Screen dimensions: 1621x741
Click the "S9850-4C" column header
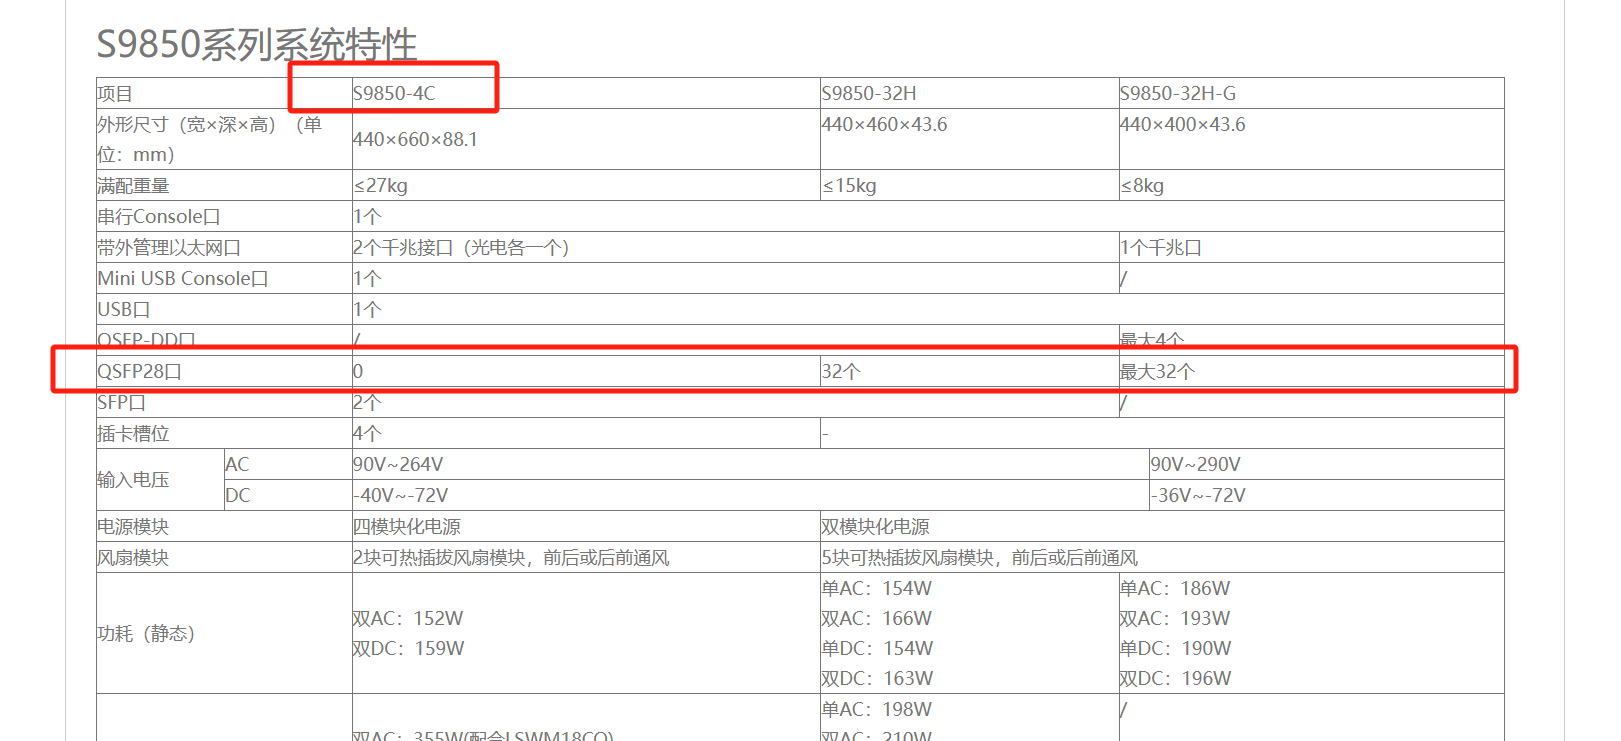pyautogui.click(x=394, y=94)
